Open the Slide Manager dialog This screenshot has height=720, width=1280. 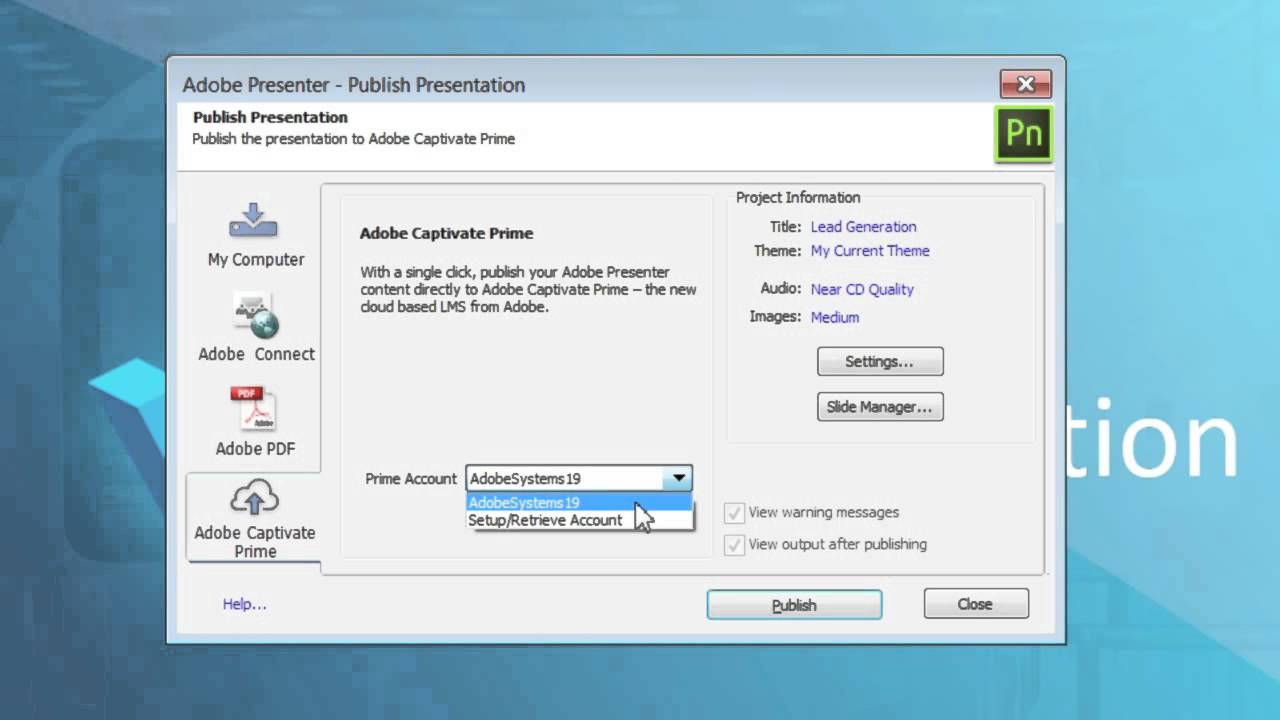[x=879, y=406]
